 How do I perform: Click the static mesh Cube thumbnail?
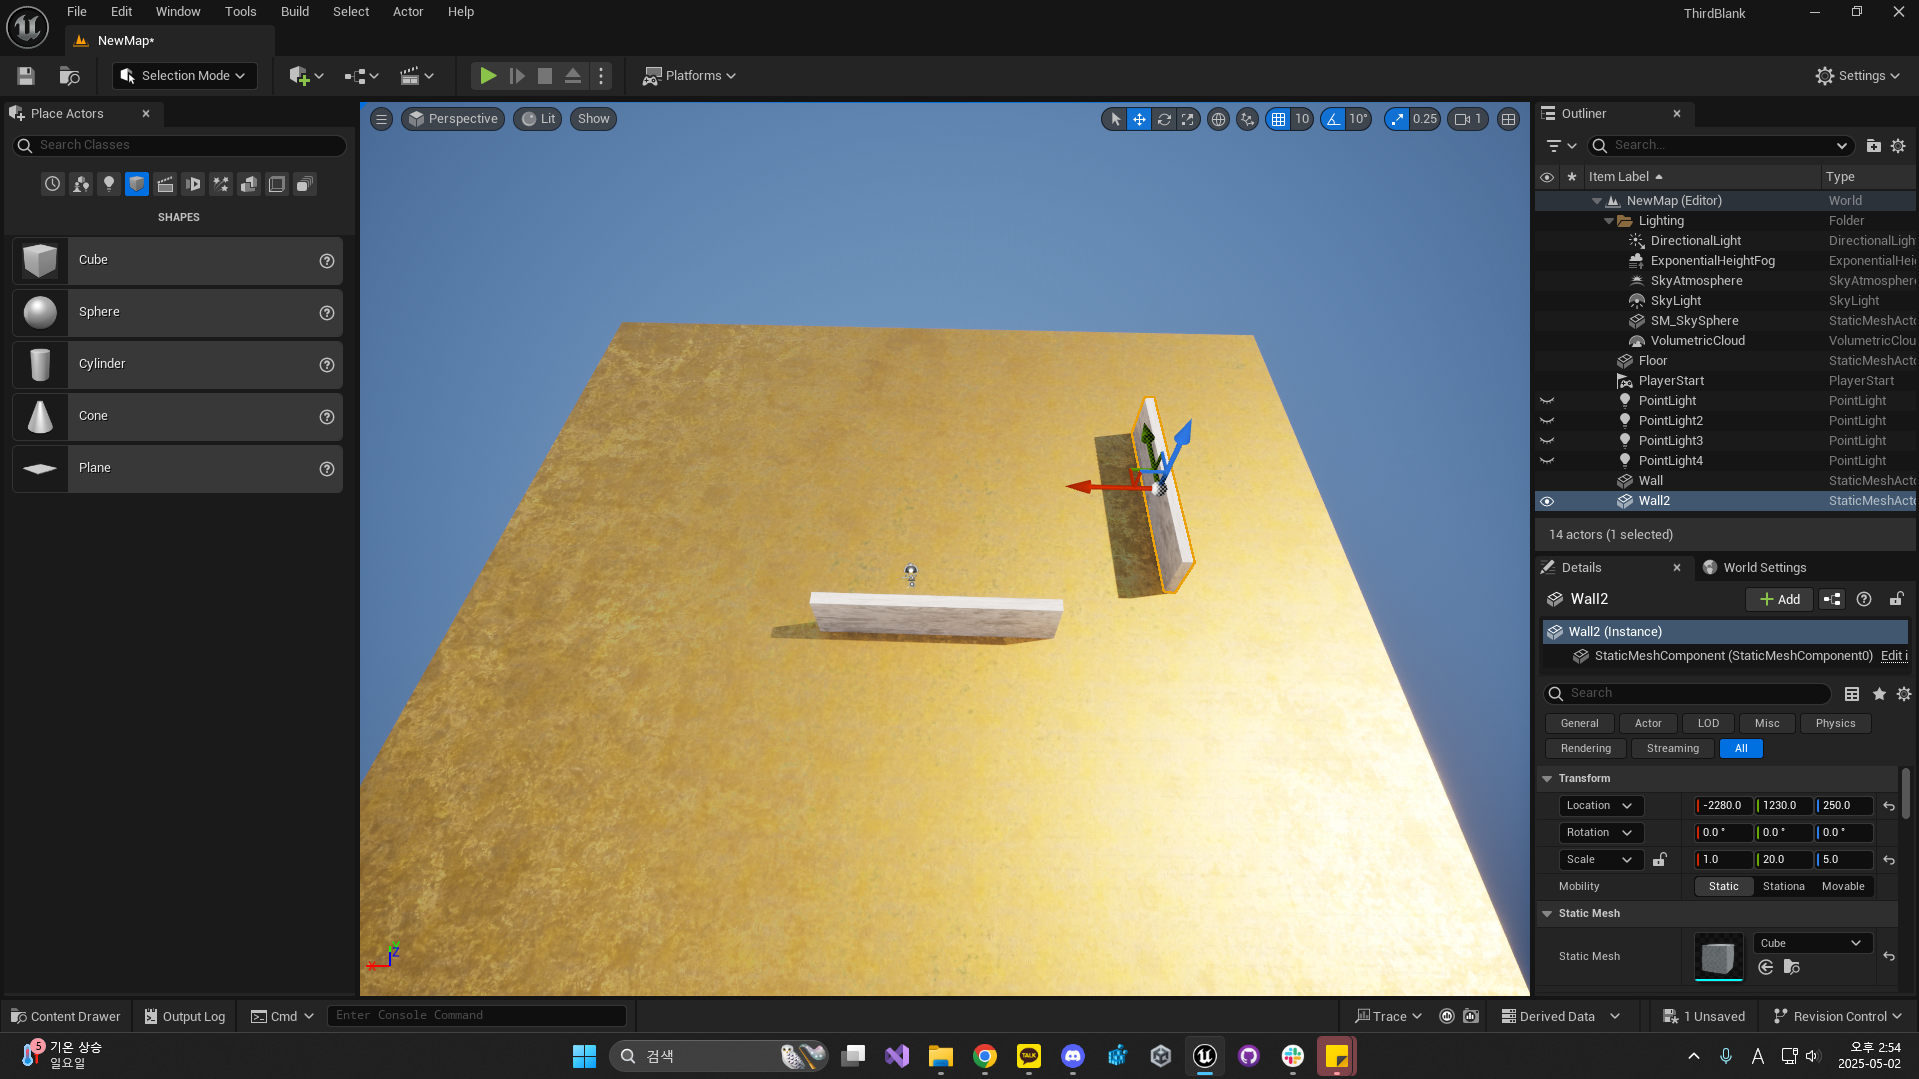(1718, 957)
